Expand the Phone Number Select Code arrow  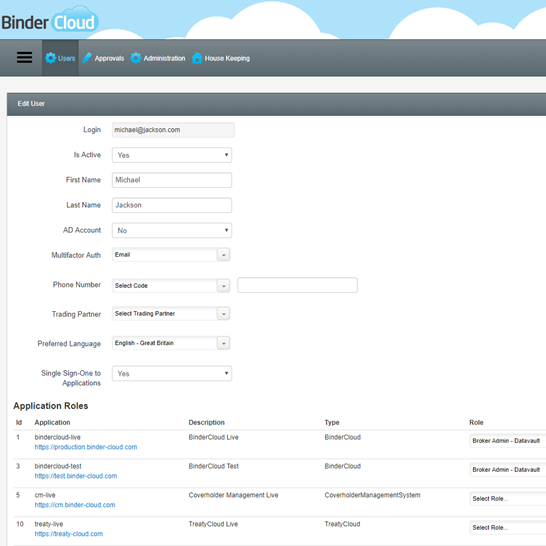224,286
